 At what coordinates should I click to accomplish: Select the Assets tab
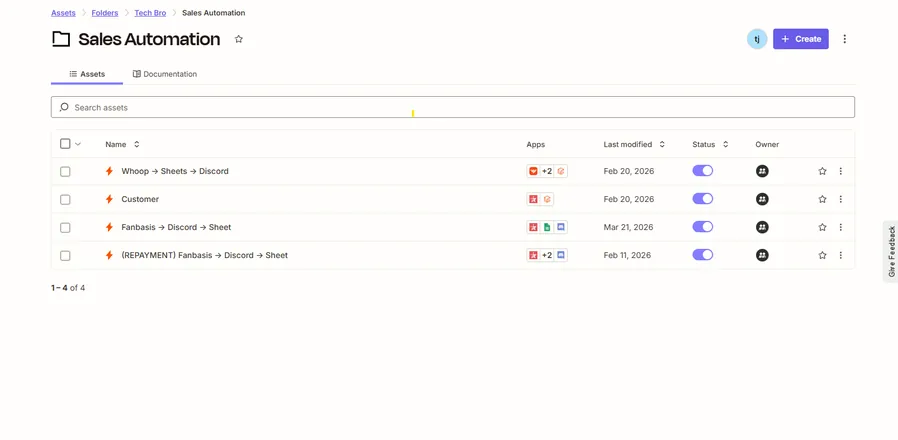click(87, 74)
